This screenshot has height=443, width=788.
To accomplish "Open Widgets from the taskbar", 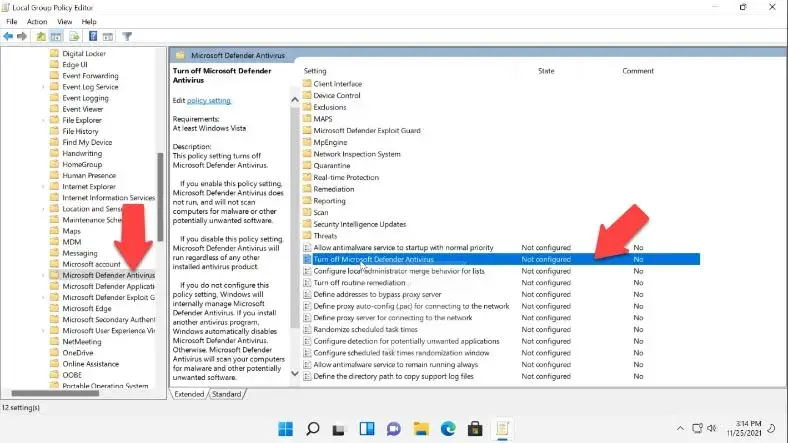I will point(367,428).
